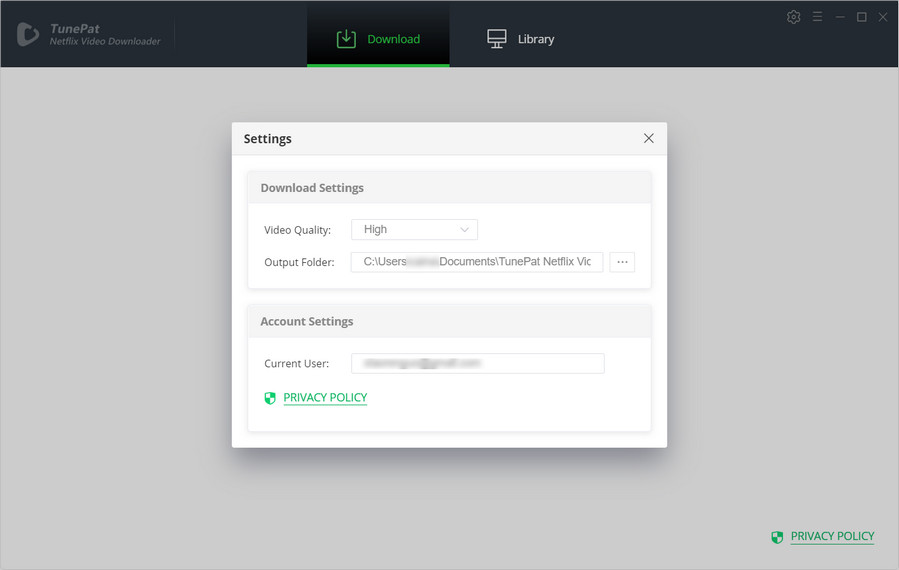Click the Settings dialog title
The width and height of the screenshot is (899, 570).
268,139
